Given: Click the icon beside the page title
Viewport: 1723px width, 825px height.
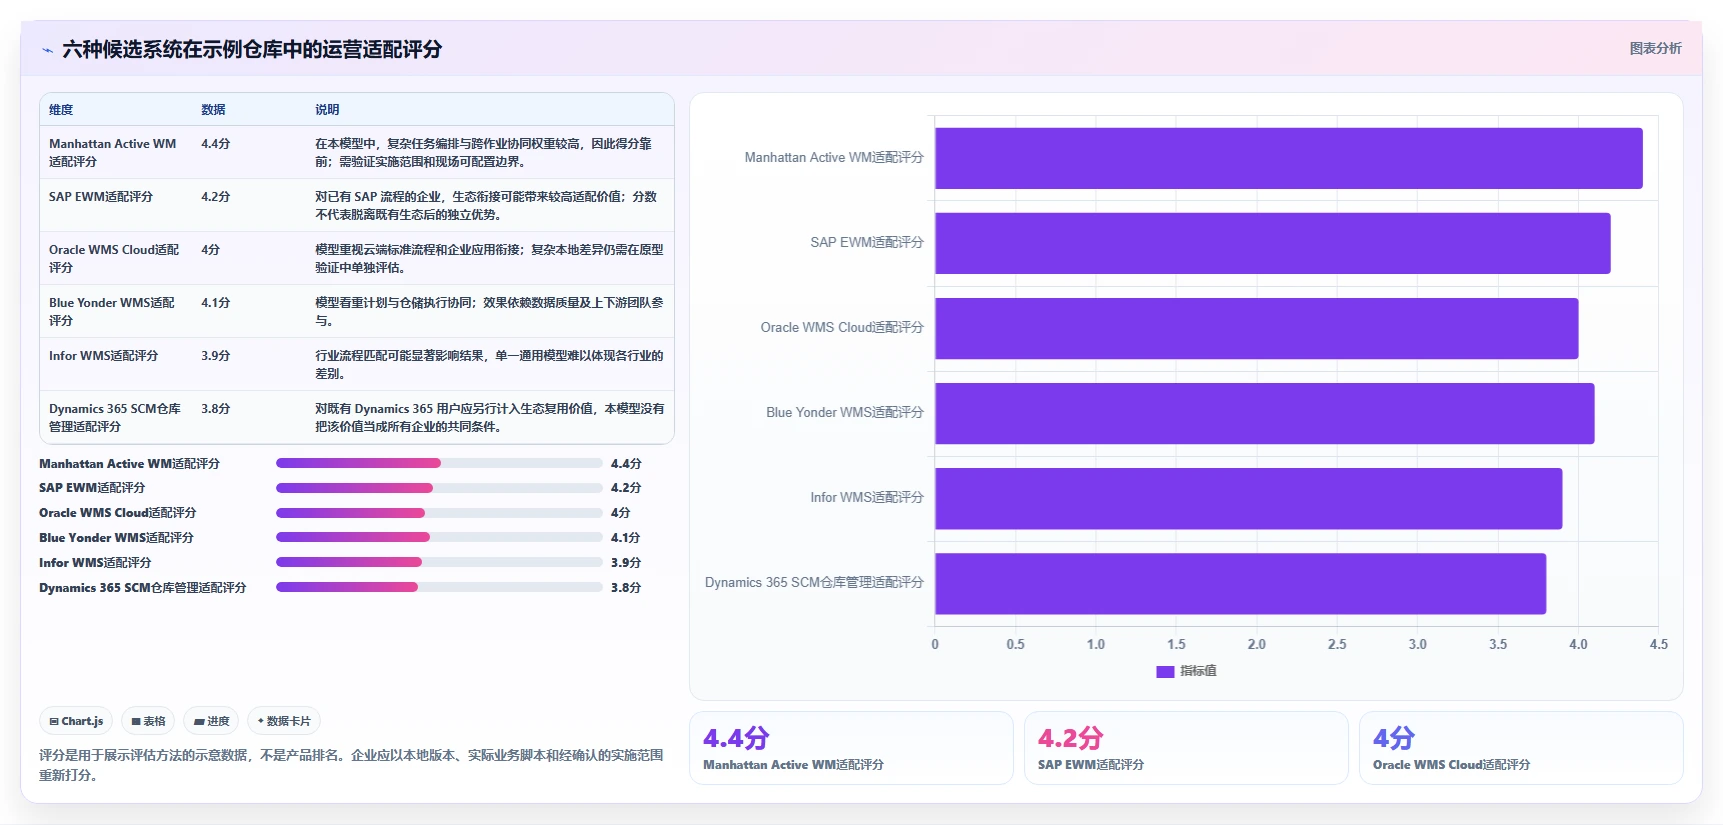Looking at the screenshot, I should (47, 50).
